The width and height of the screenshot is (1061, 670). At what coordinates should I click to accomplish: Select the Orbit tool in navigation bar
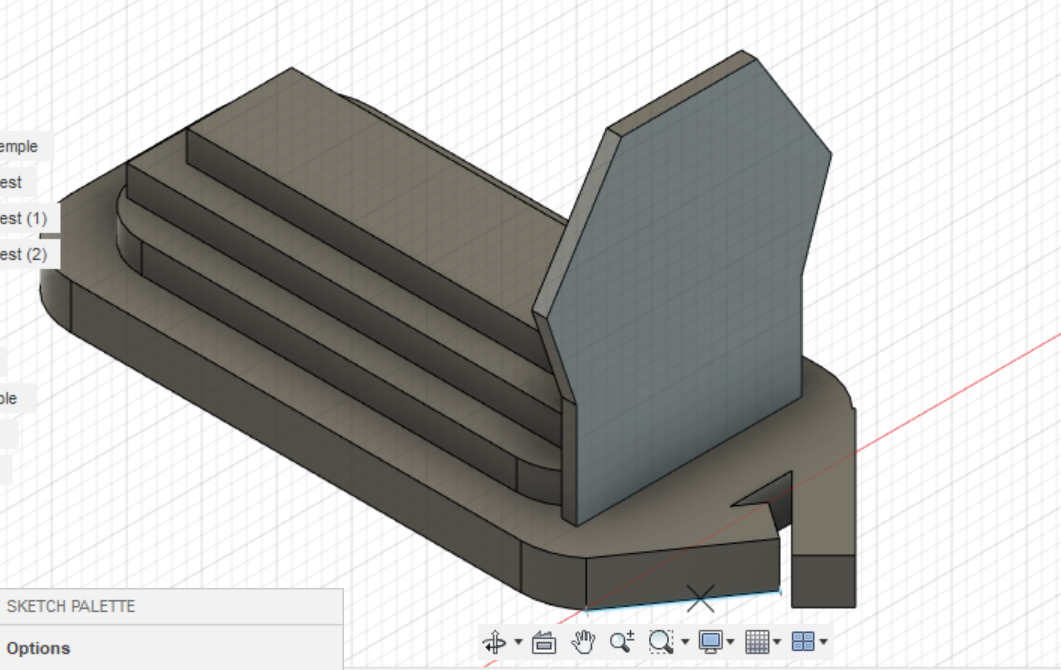(495, 642)
